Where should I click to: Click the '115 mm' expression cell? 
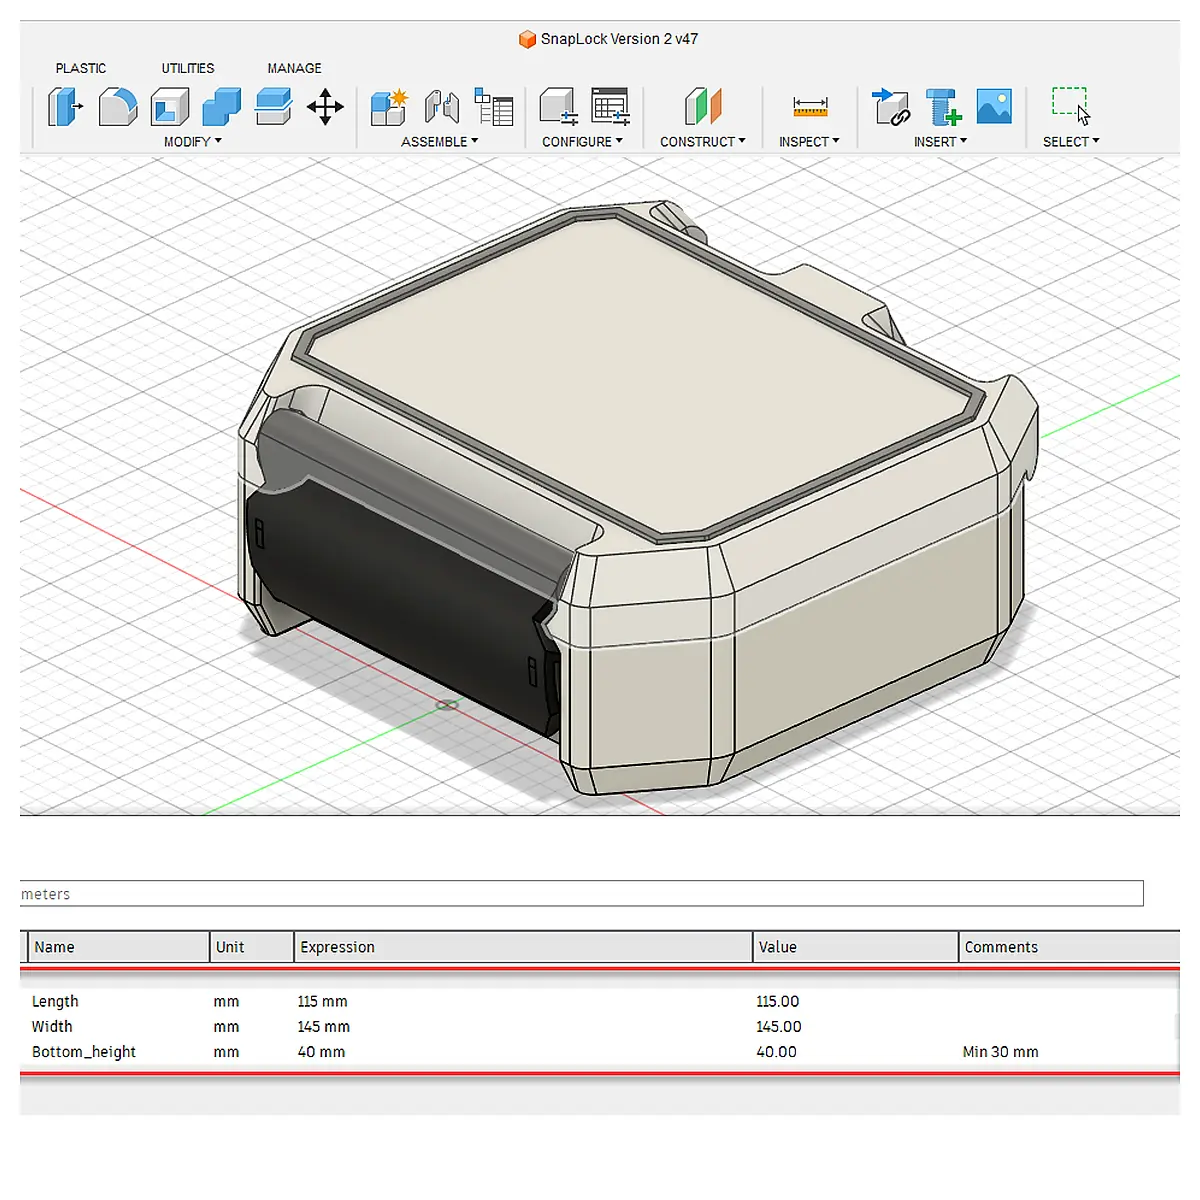pos(322,1001)
